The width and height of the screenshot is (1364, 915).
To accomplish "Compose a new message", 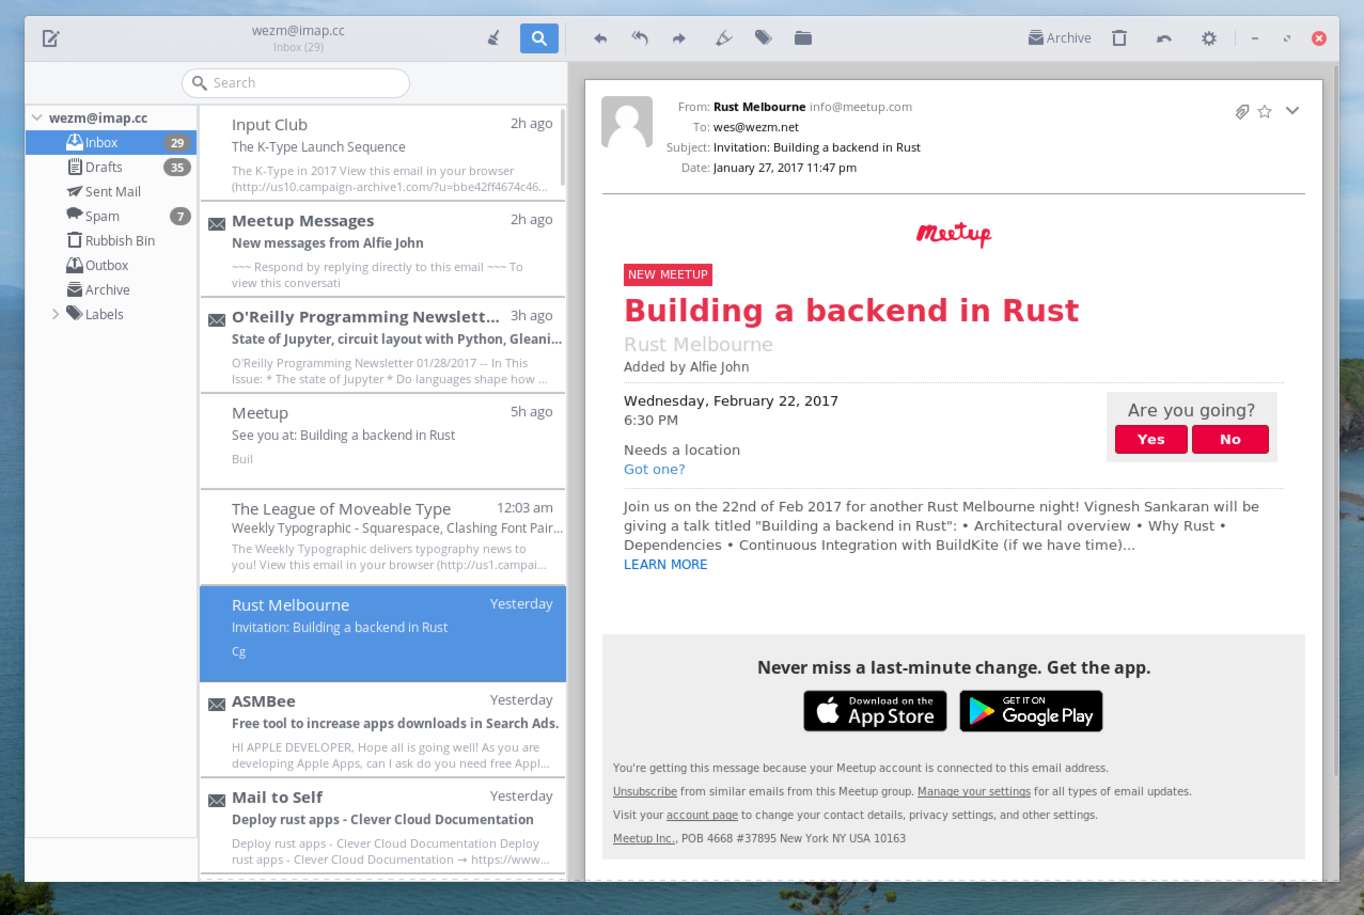I will tap(51, 38).
